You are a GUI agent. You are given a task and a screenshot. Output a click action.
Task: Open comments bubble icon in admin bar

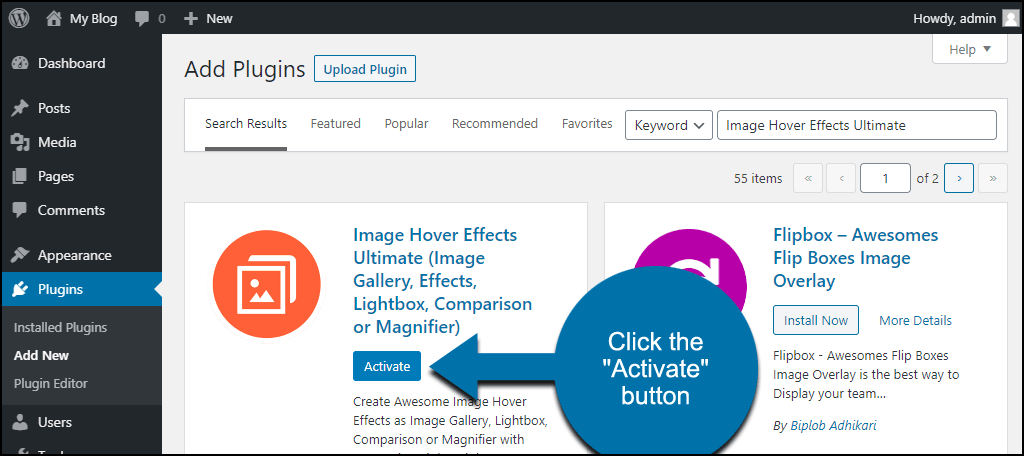point(142,19)
